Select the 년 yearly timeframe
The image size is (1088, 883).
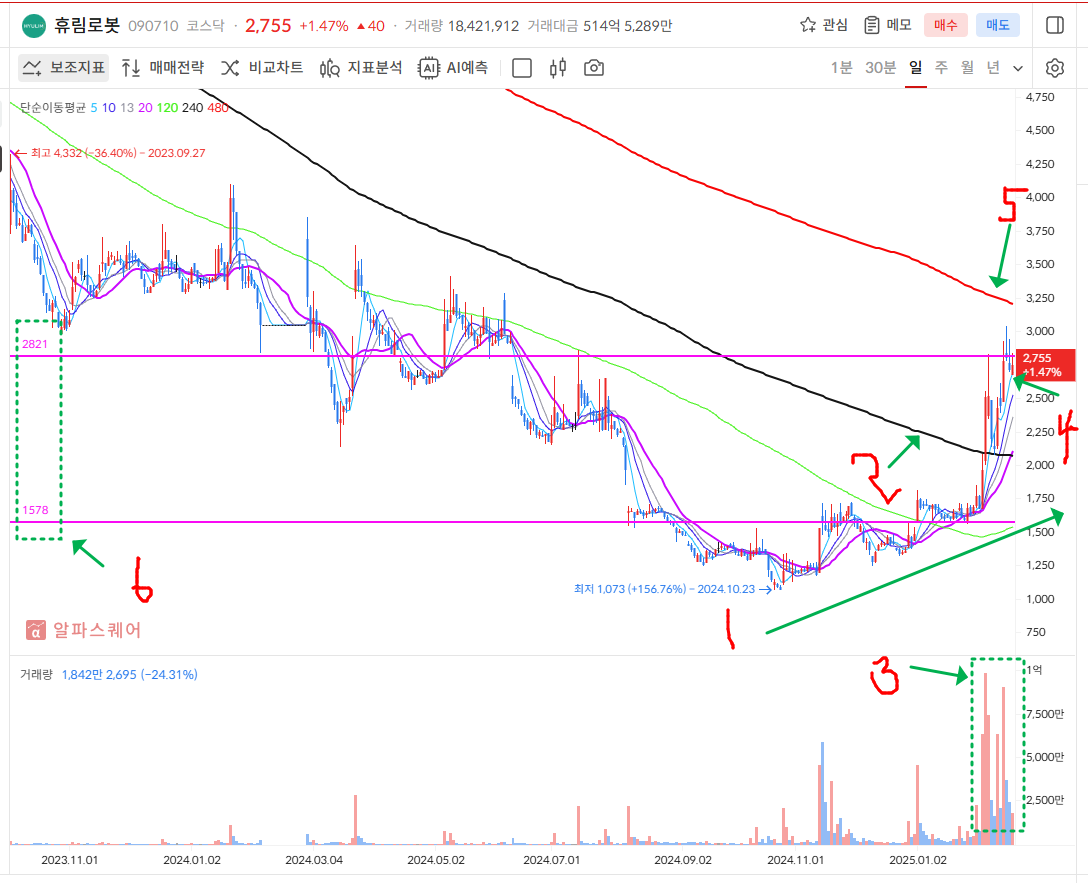pos(993,67)
